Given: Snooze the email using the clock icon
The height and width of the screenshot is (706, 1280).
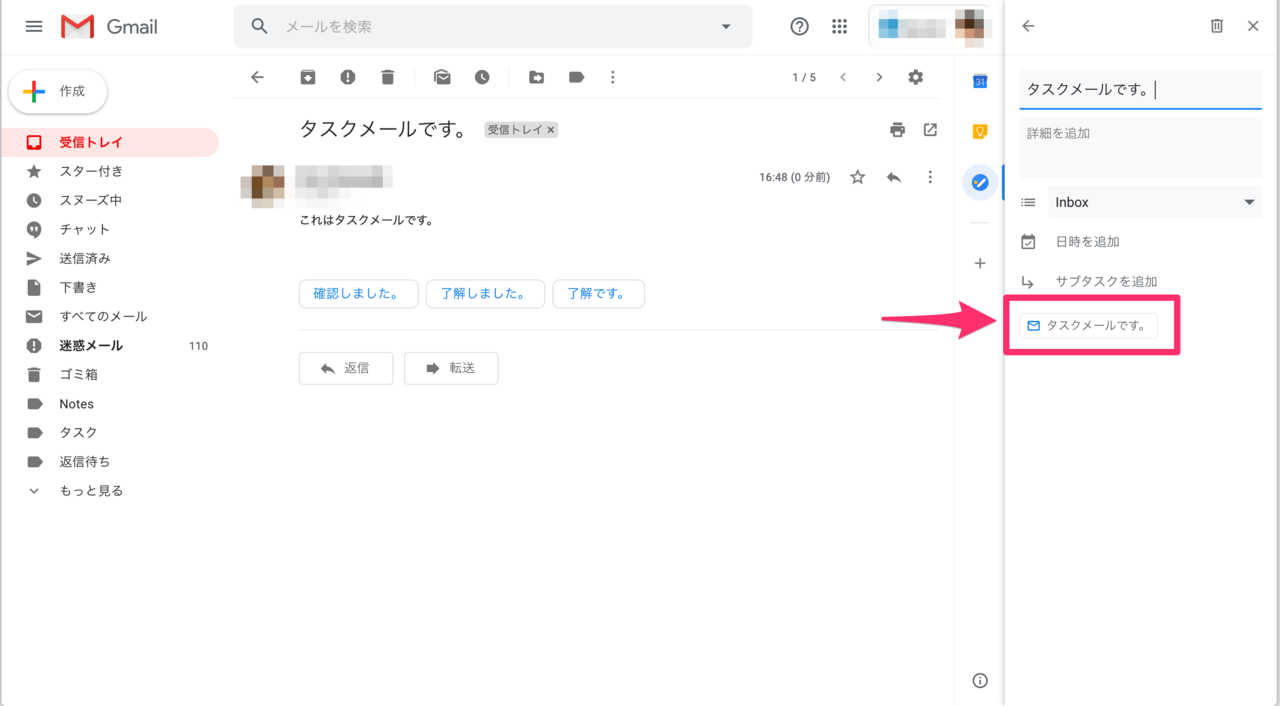Looking at the screenshot, I should pos(481,76).
